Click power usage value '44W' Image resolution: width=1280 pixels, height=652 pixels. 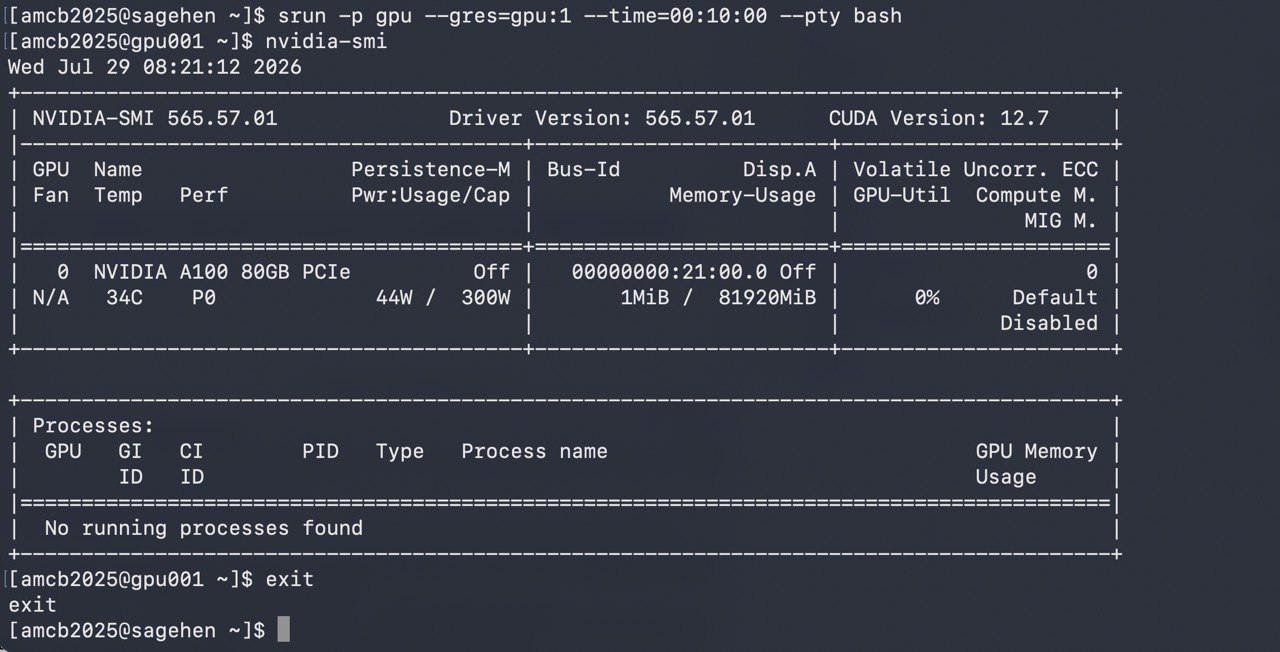pos(394,298)
